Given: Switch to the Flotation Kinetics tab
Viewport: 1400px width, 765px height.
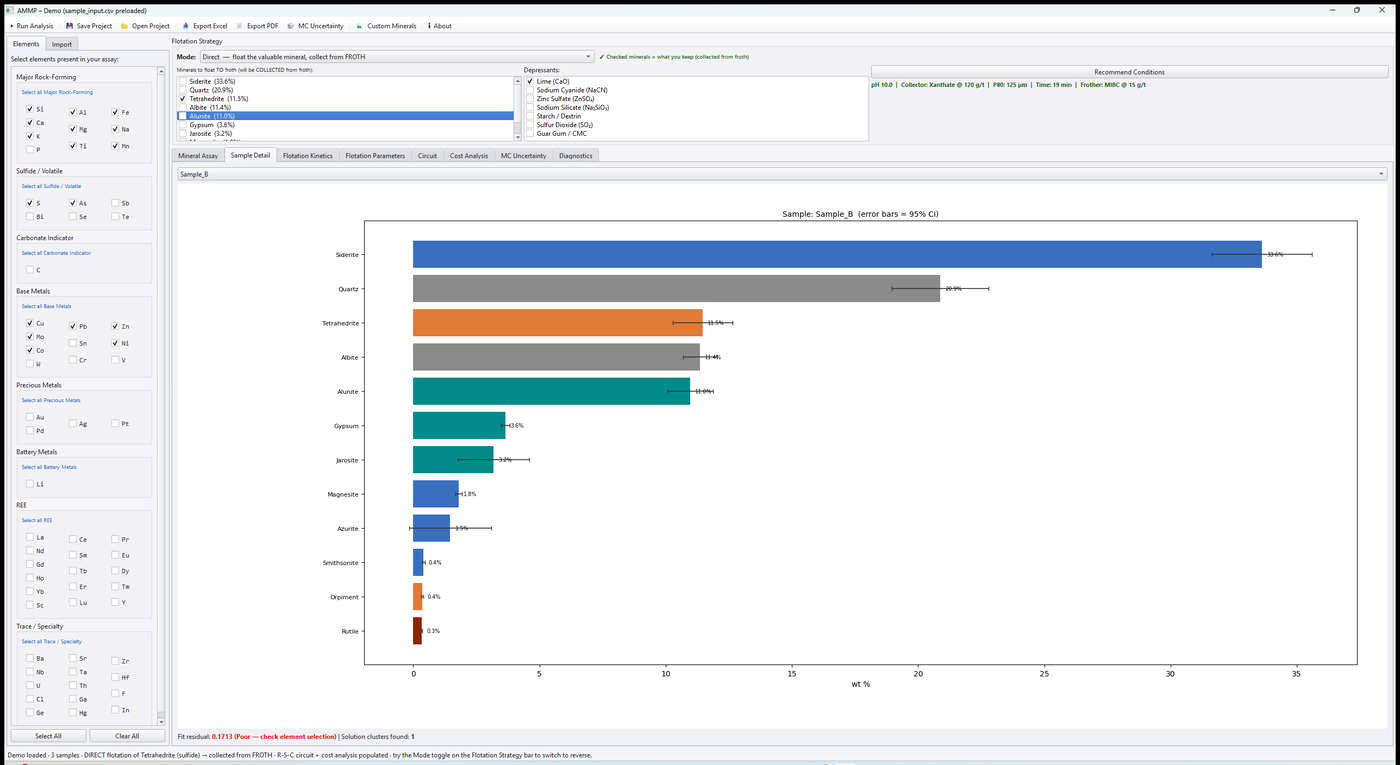Looking at the screenshot, I should coord(307,156).
